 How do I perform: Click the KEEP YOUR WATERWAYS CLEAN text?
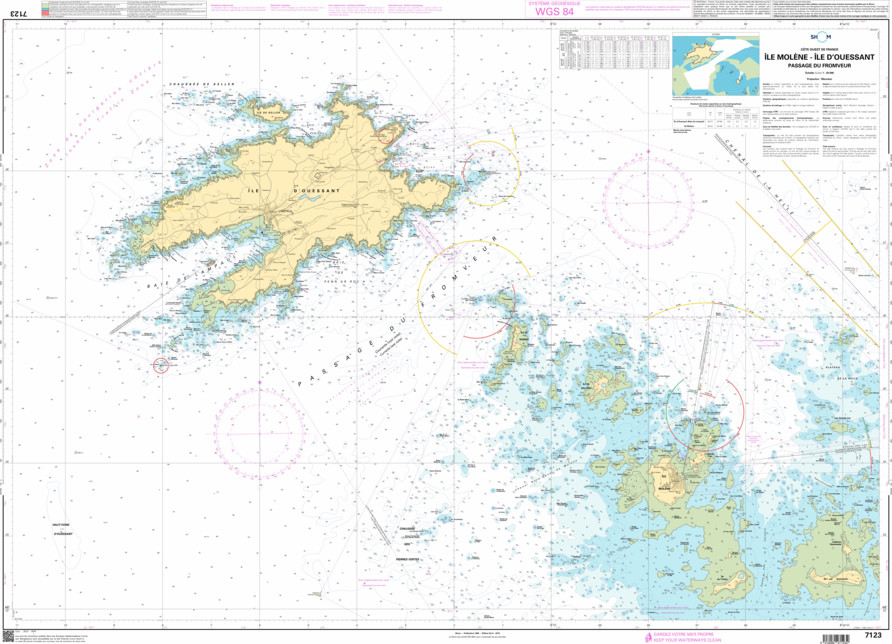pyautogui.click(x=688, y=640)
